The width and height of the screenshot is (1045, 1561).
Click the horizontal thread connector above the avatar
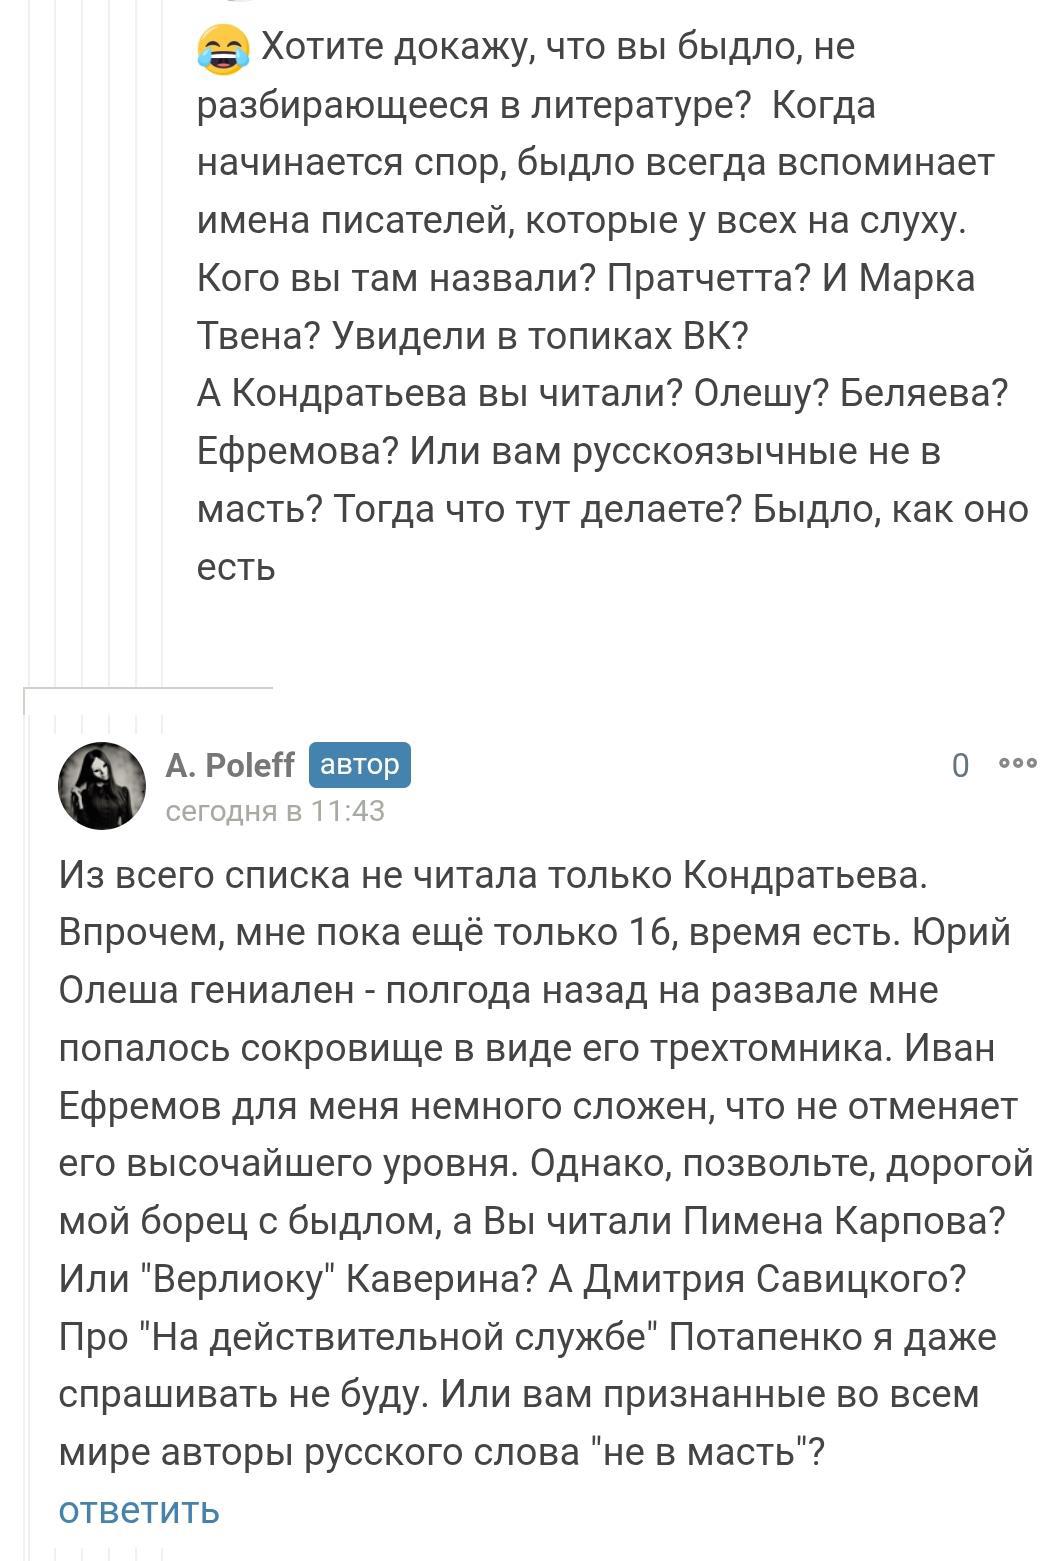pyautogui.click(x=150, y=689)
